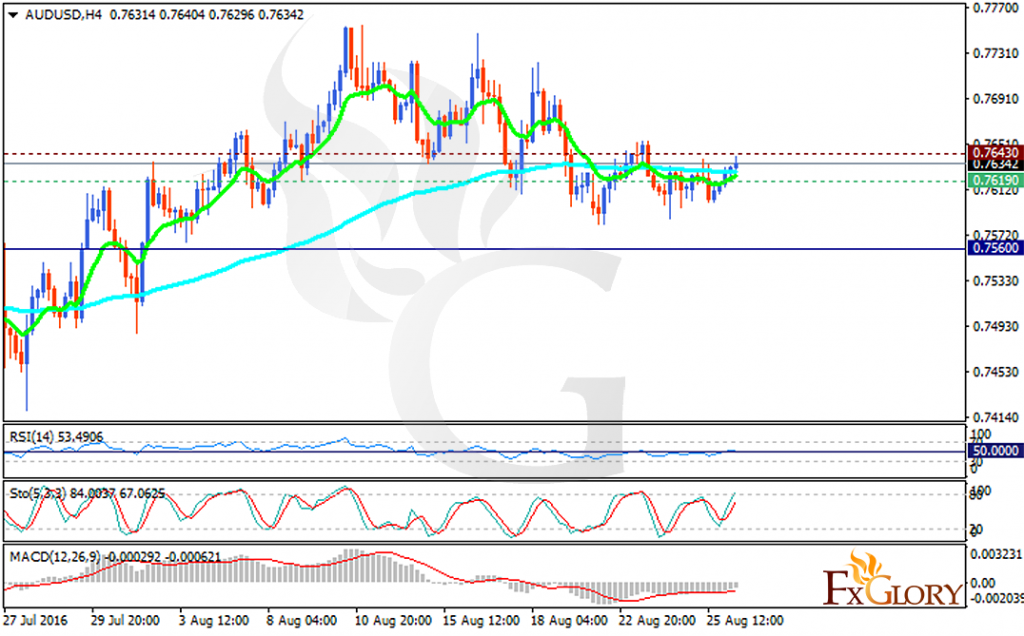Viewport: 1024px width, 636px height.
Task: Click the 0.75600 blue support price label
Action: pyautogui.click(x=995, y=248)
